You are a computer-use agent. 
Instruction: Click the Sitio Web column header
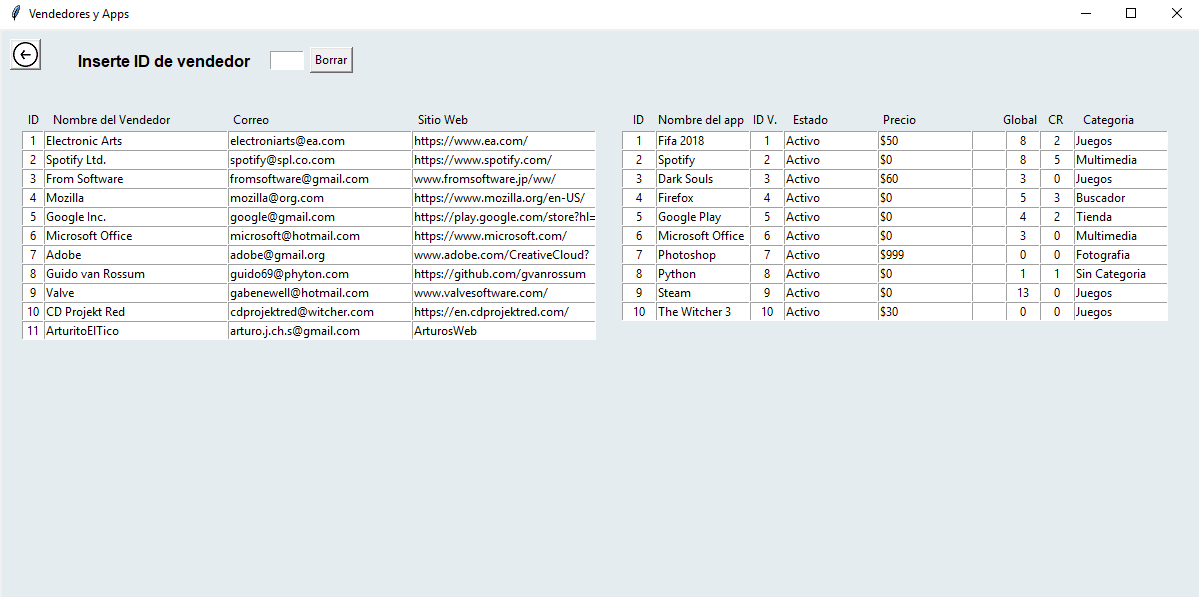443,120
